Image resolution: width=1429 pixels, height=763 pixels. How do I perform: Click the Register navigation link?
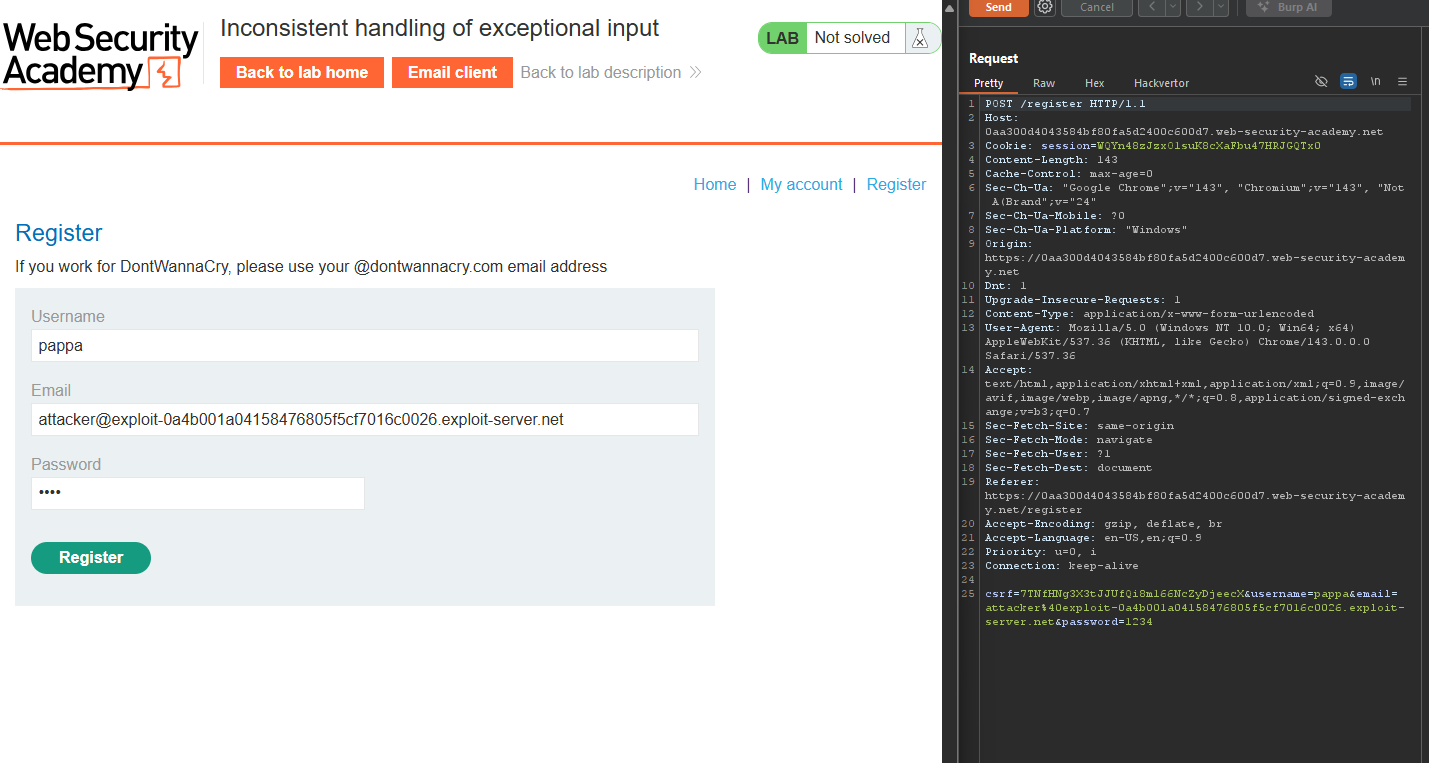(x=896, y=185)
